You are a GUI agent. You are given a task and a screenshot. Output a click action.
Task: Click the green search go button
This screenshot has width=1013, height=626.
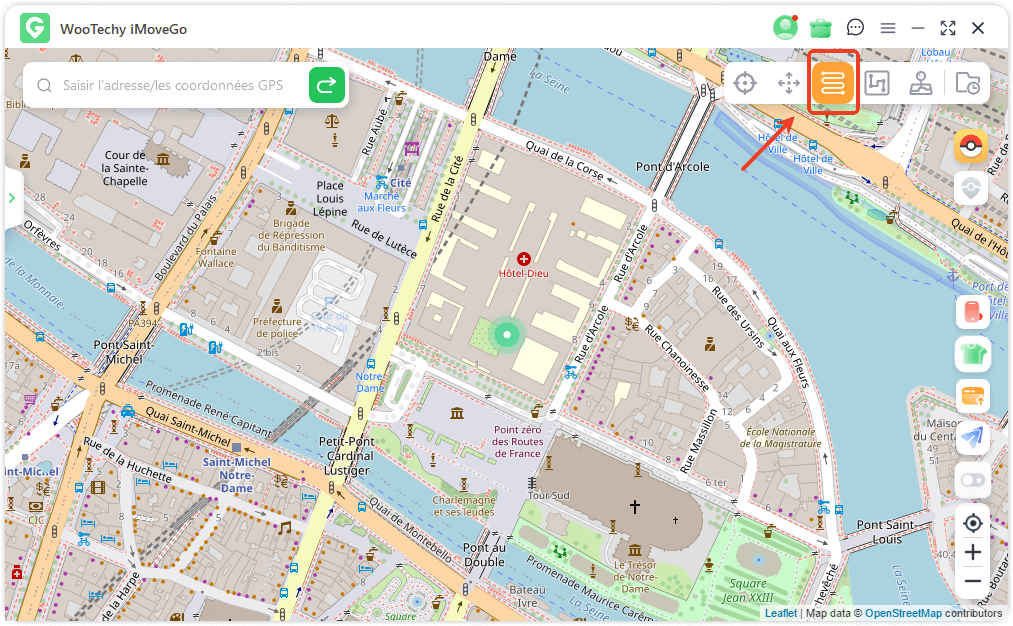click(326, 86)
